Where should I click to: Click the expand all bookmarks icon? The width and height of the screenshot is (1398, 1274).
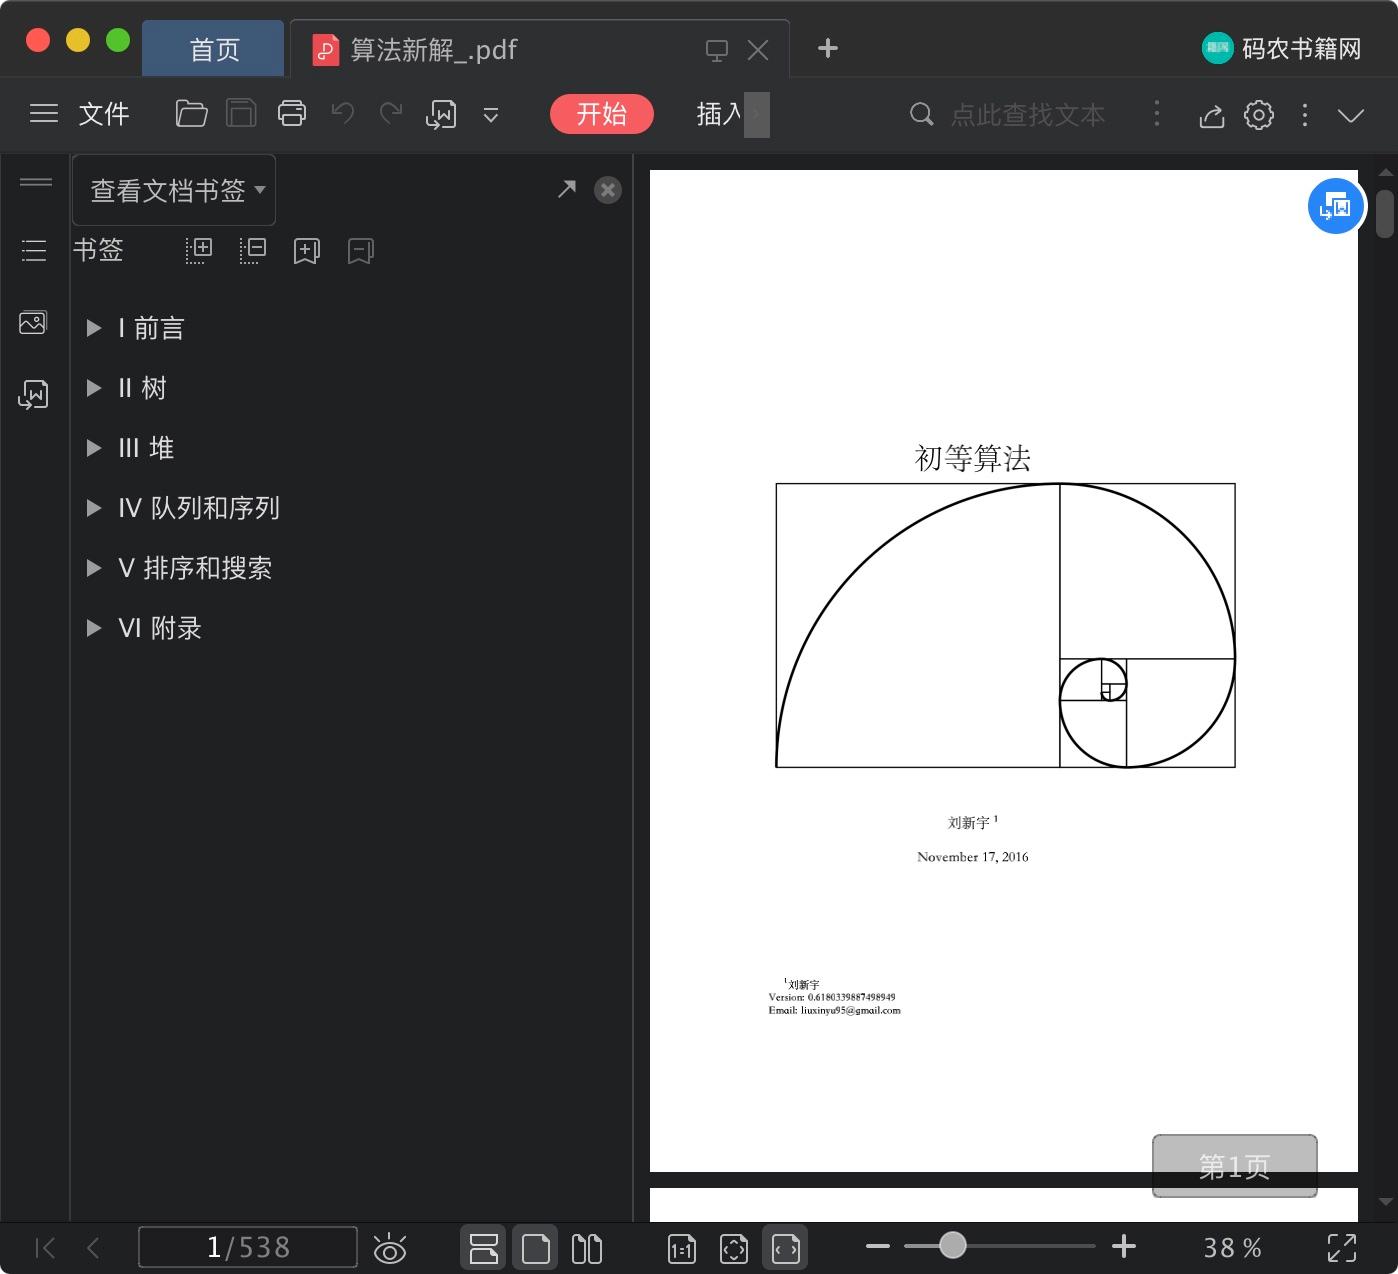pos(199,250)
